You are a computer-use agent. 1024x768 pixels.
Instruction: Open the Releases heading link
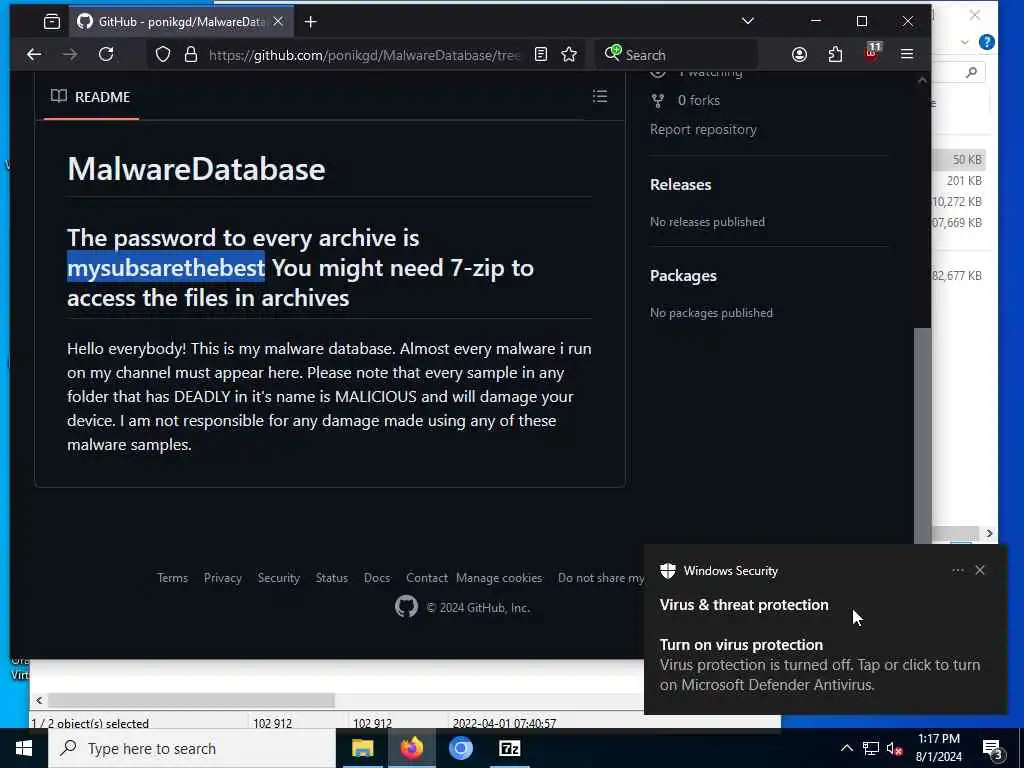tap(680, 185)
